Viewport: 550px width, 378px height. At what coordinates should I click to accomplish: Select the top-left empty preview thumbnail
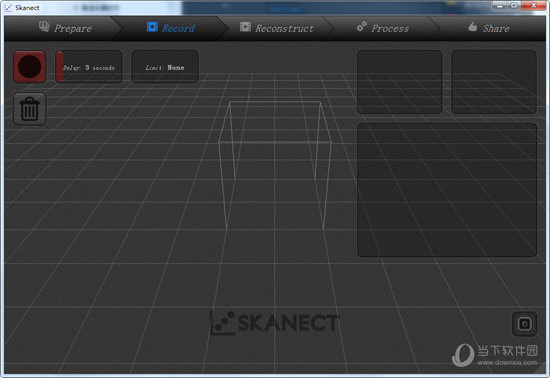(400, 82)
